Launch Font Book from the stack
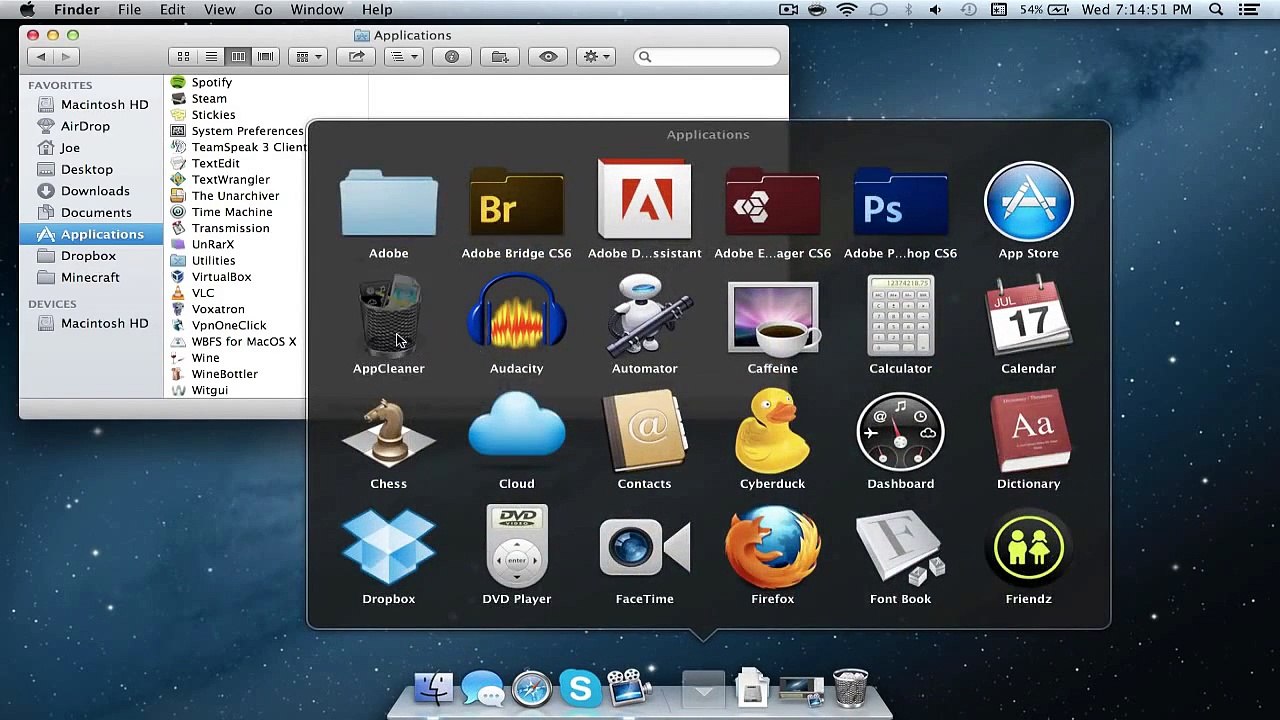This screenshot has width=1280, height=720. click(900, 546)
